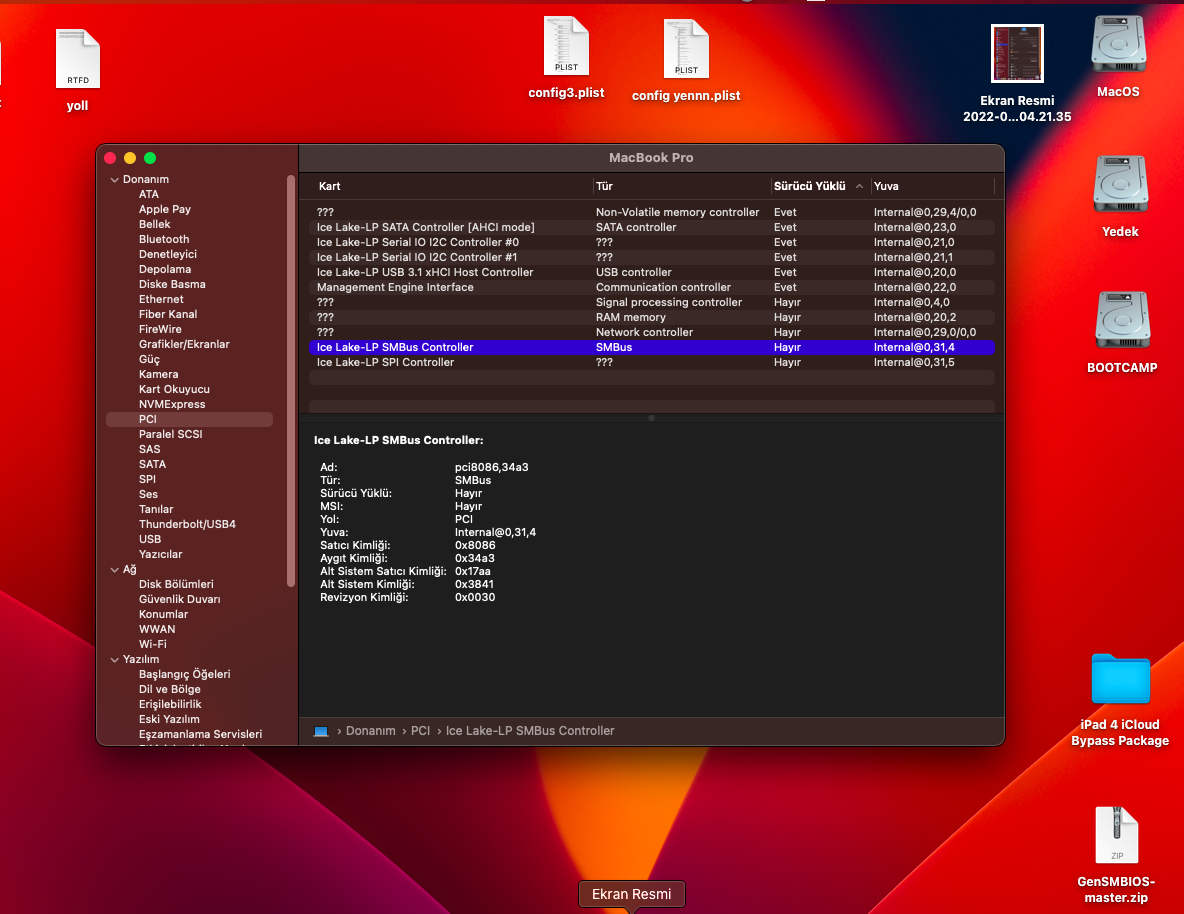Open the iPad 4 iCloud Bypass Package folder
Screen dimensions: 1184x914
tap(1120, 679)
